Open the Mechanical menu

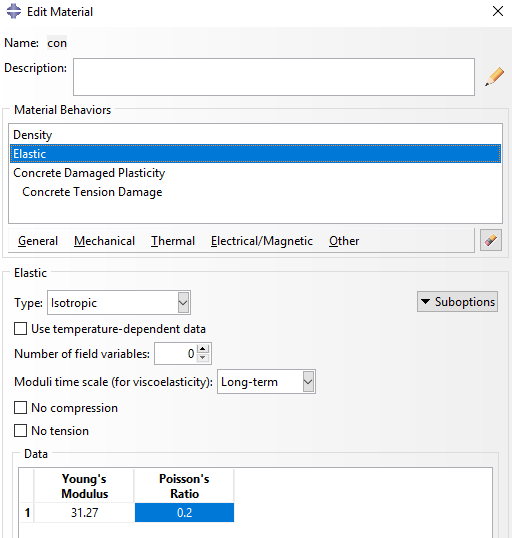point(104,241)
